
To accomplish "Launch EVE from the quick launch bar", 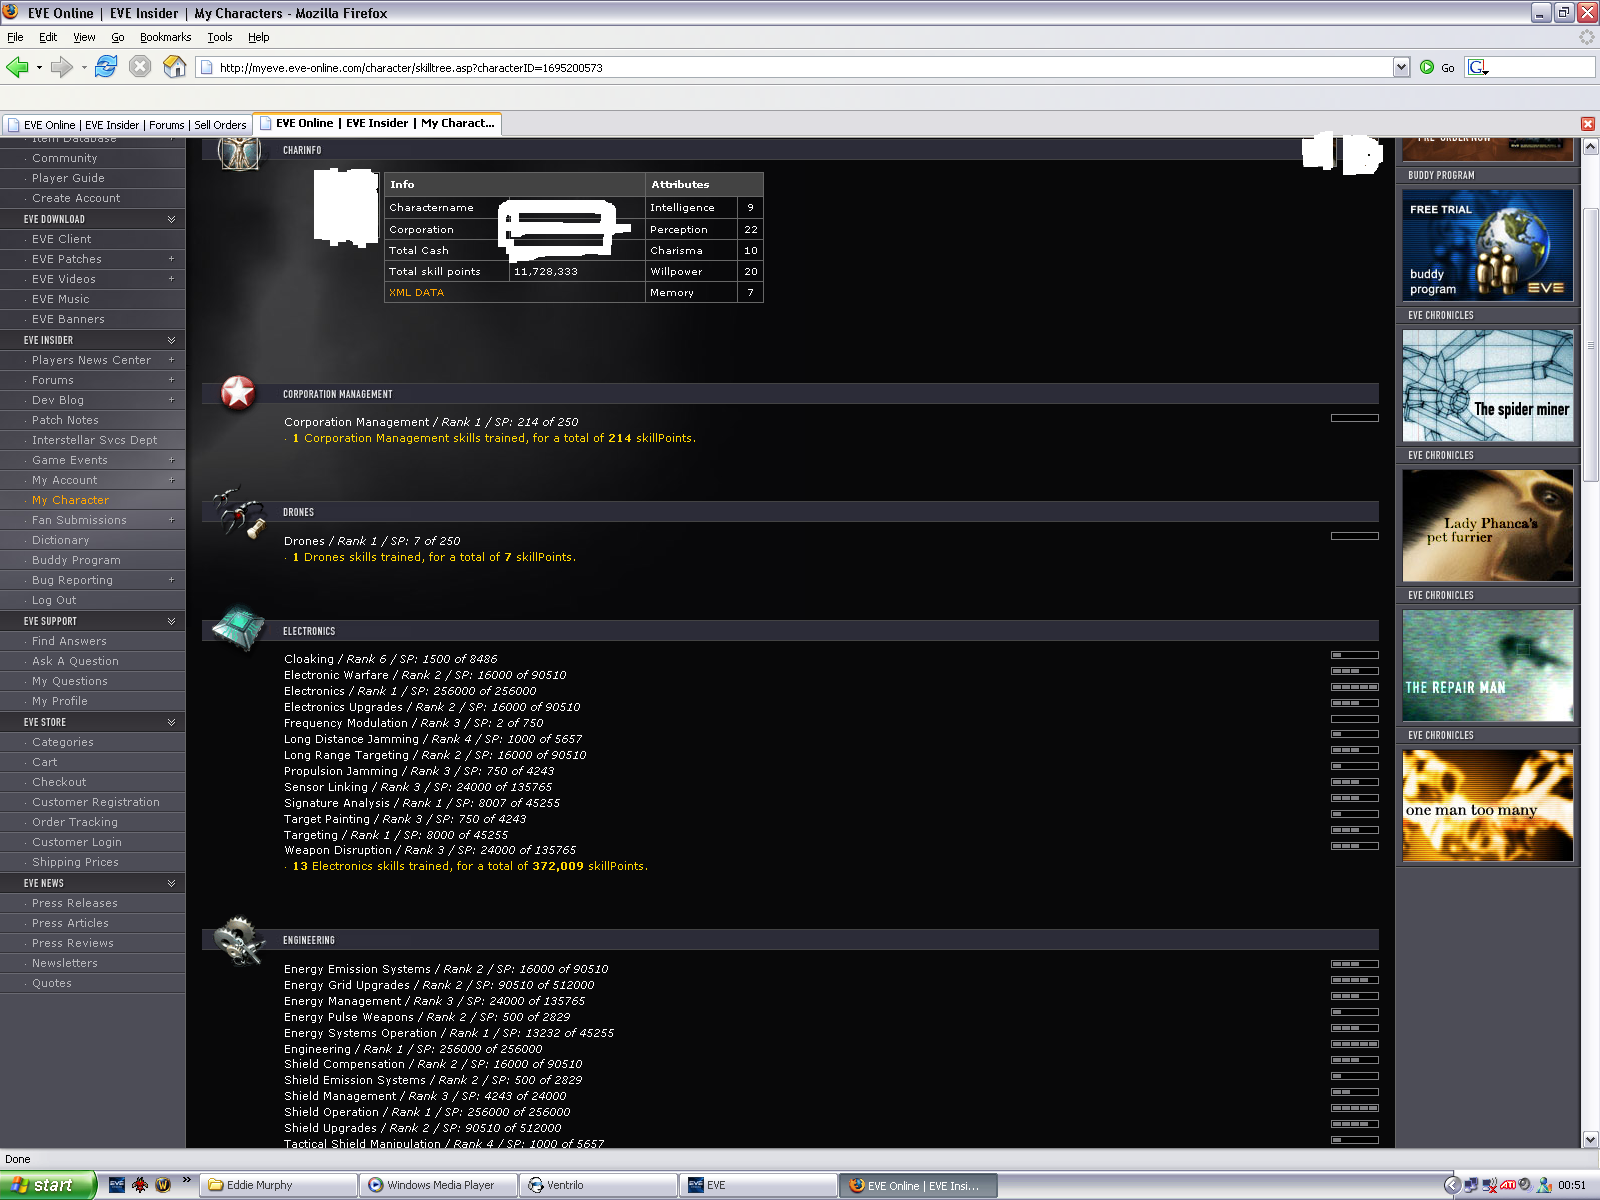I will (117, 1185).
